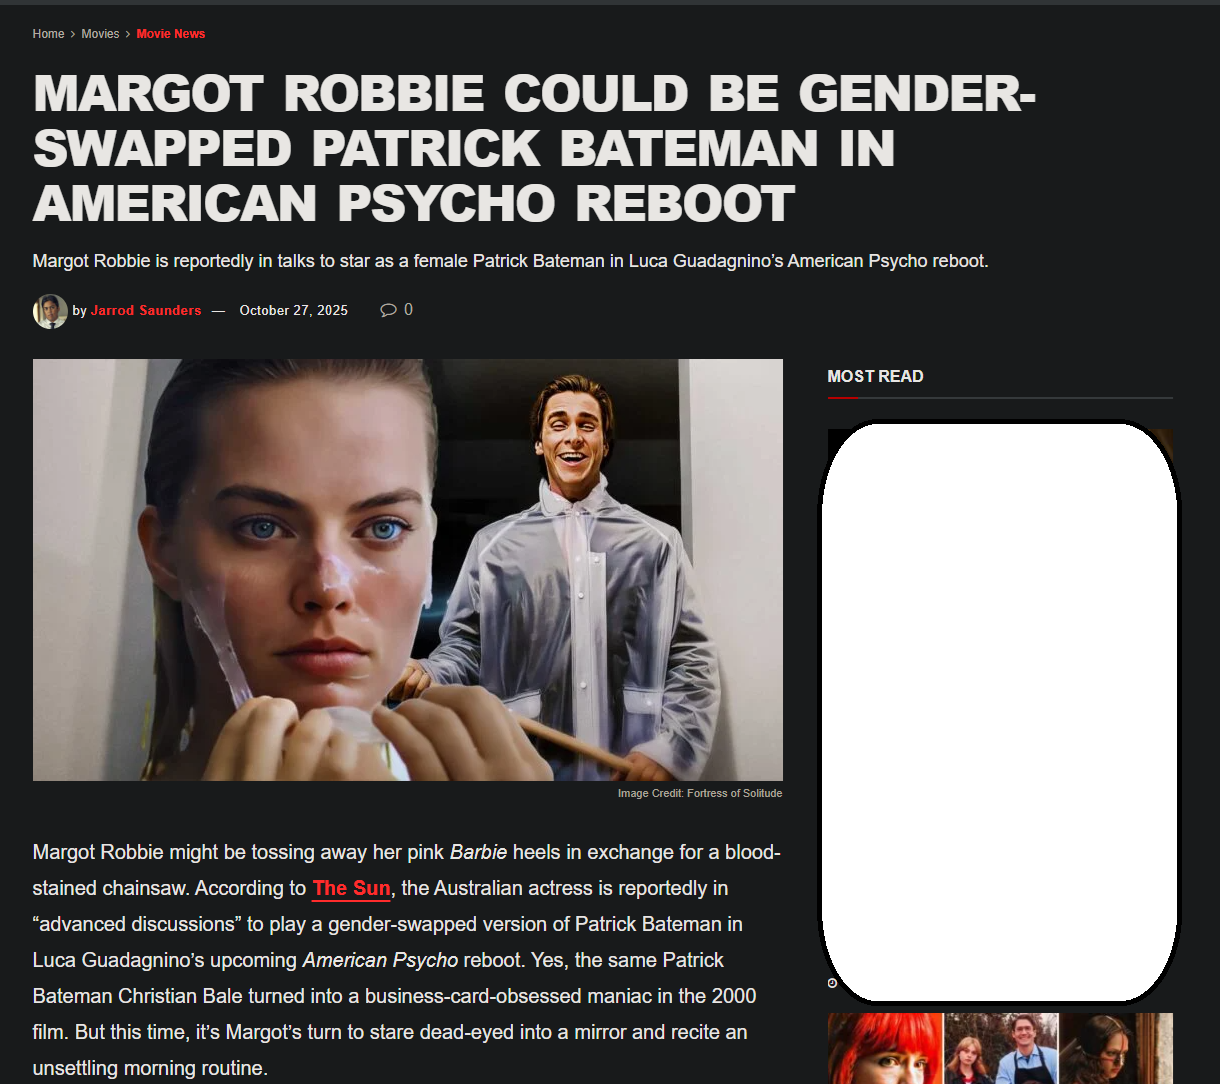Click the MOST READ sidebar heading
This screenshot has height=1084, width=1220.
(875, 376)
